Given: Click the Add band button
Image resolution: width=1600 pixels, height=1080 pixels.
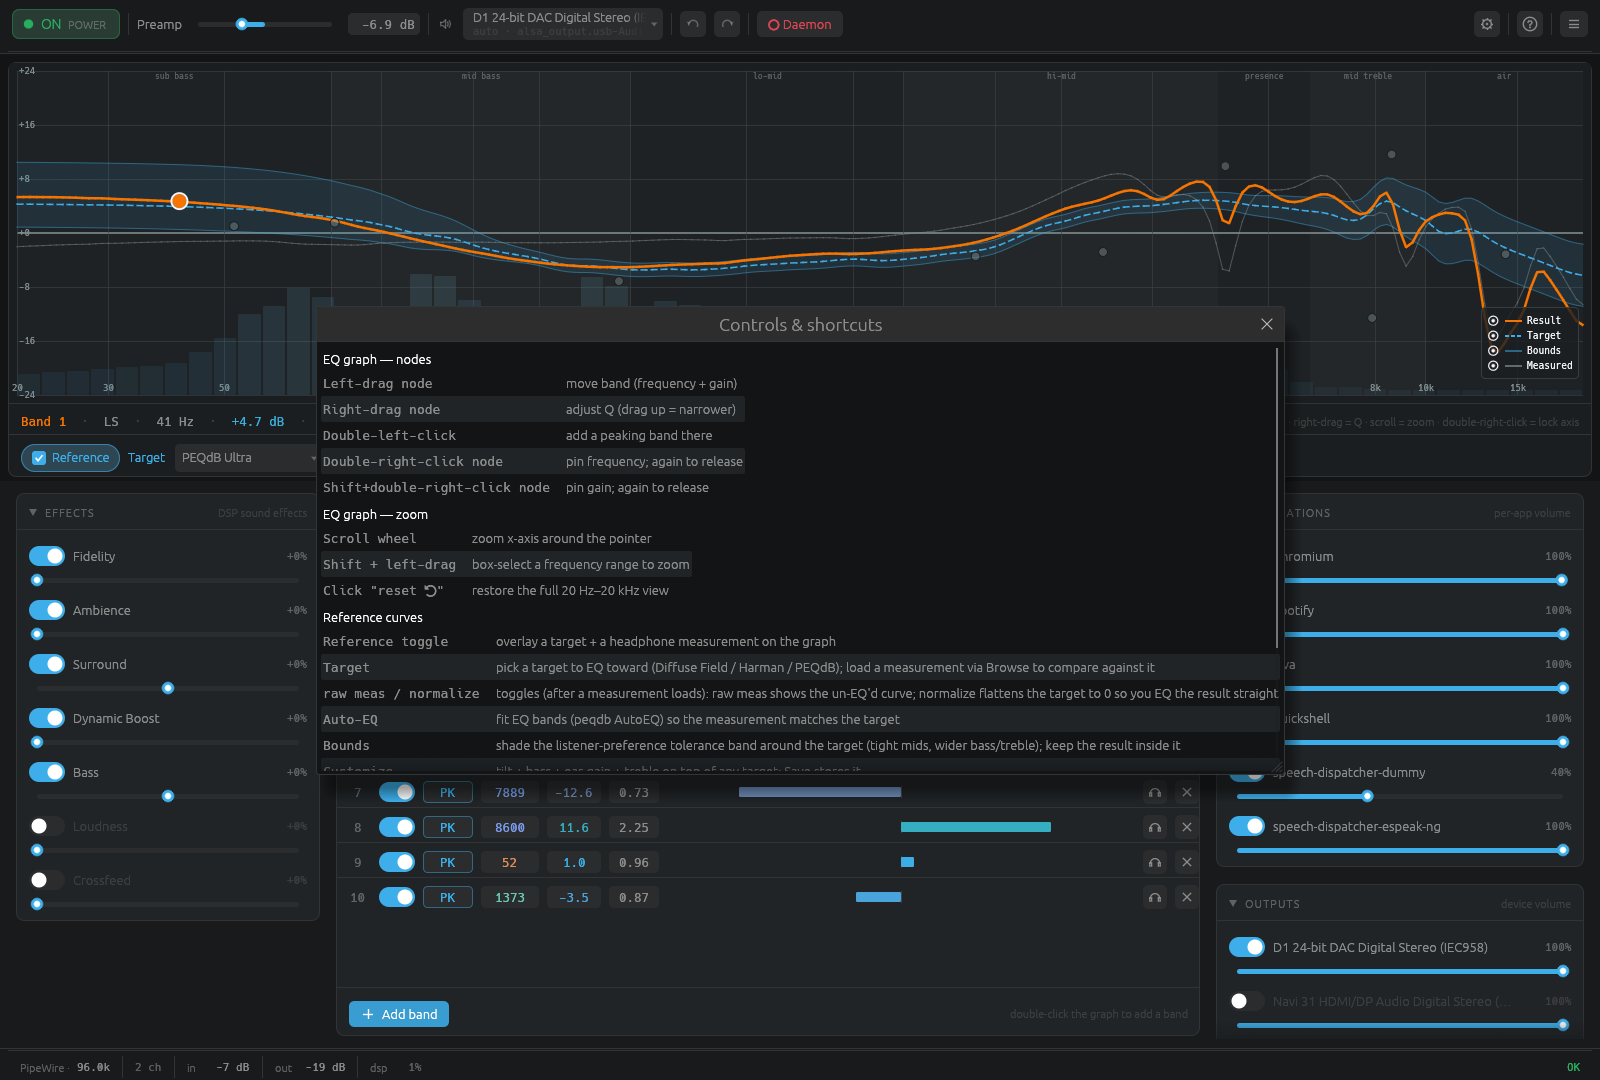Looking at the screenshot, I should point(399,1014).
